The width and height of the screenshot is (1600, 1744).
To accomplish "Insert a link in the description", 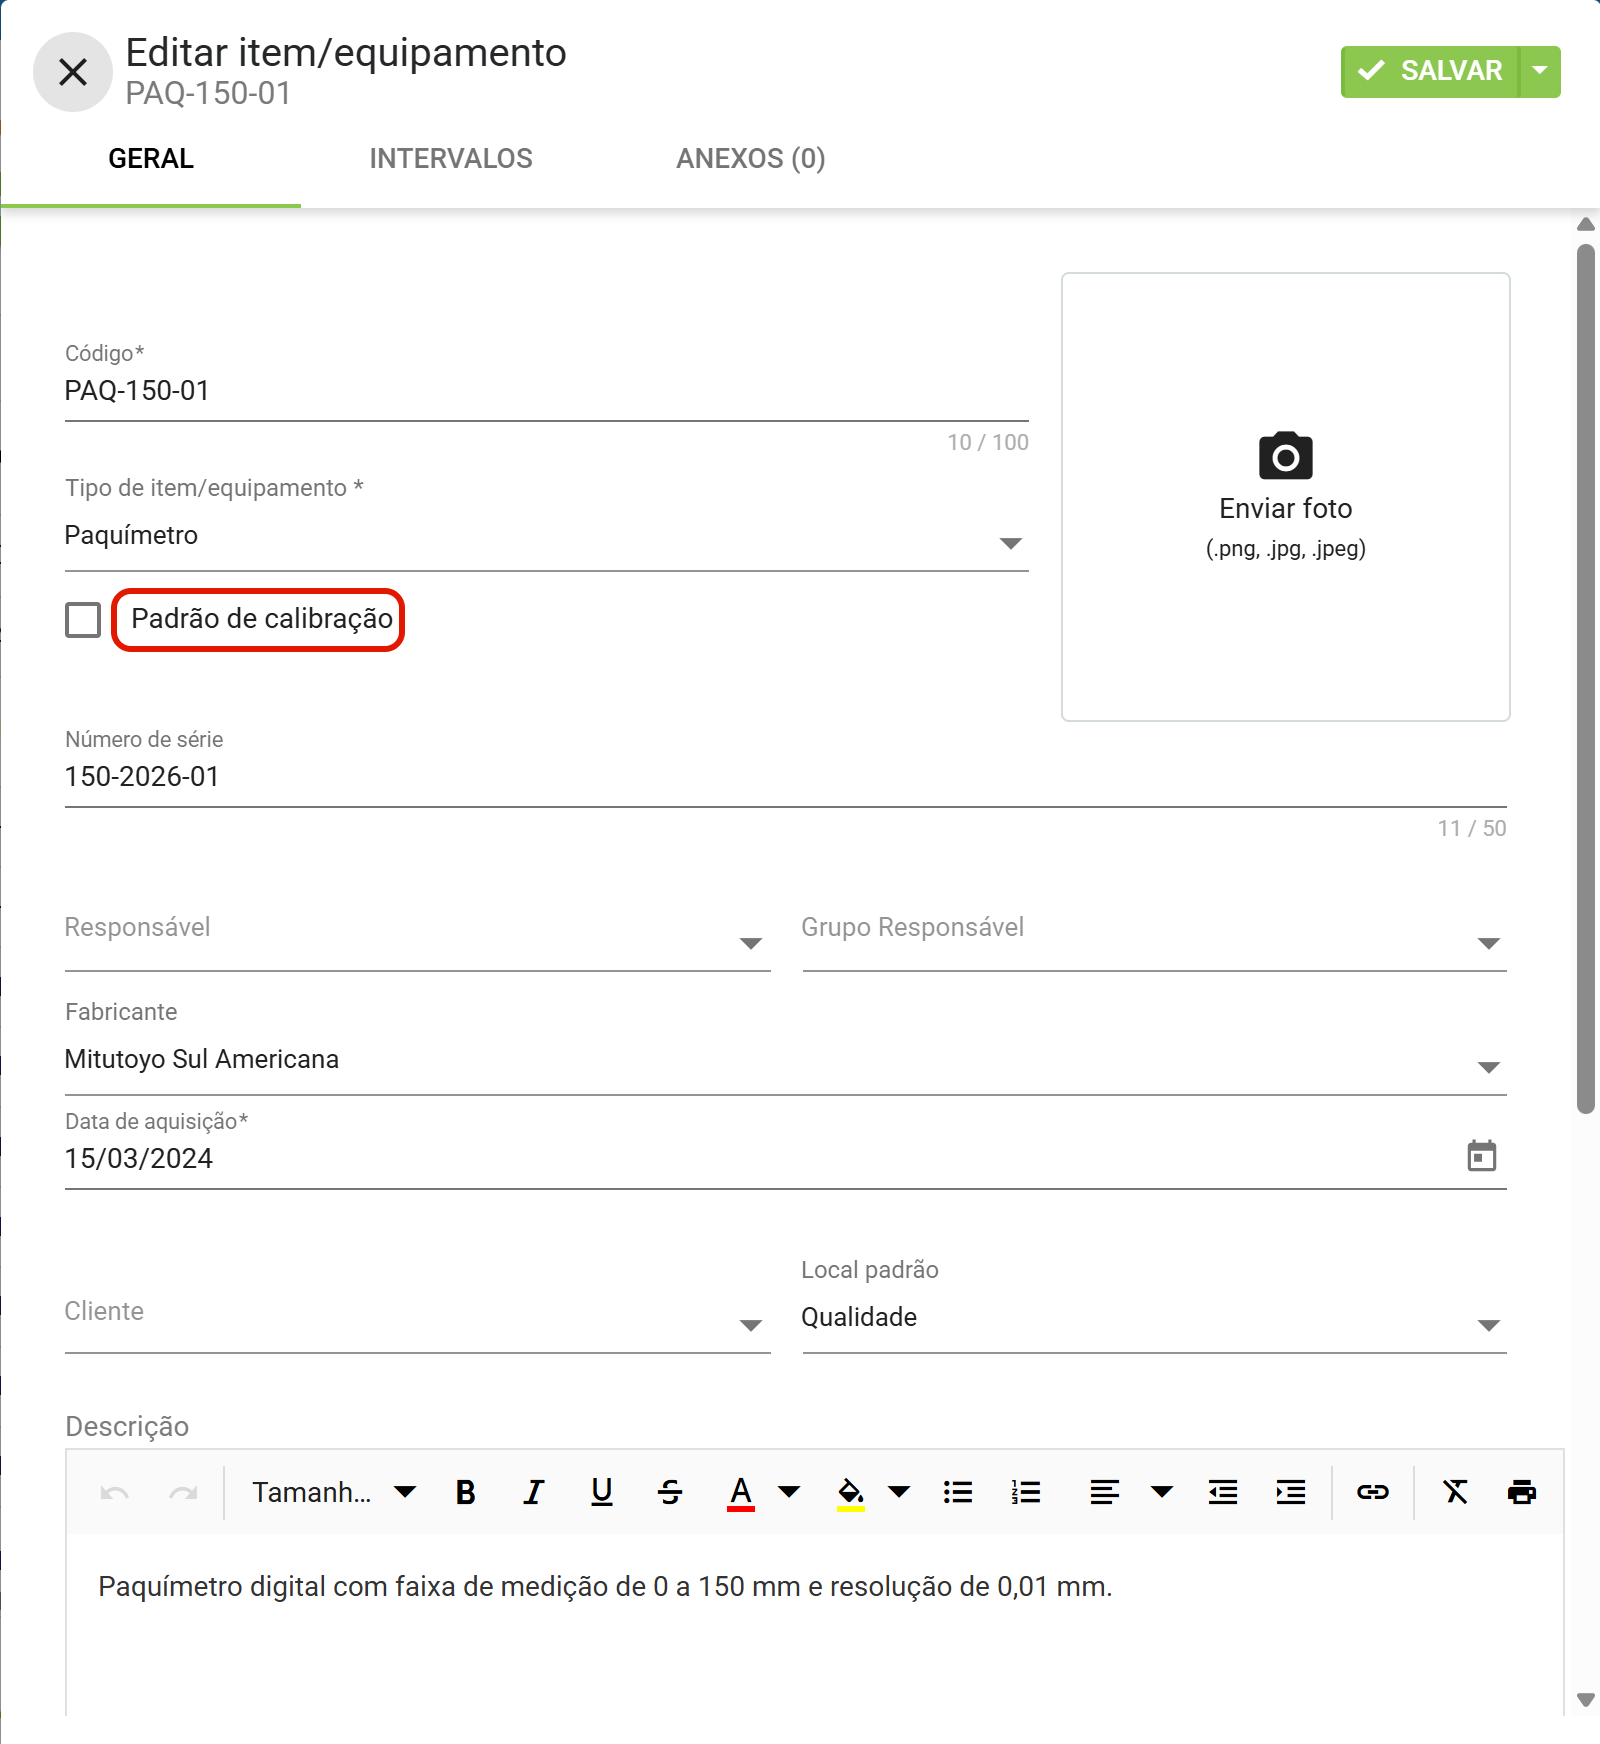I will click(x=1373, y=1493).
